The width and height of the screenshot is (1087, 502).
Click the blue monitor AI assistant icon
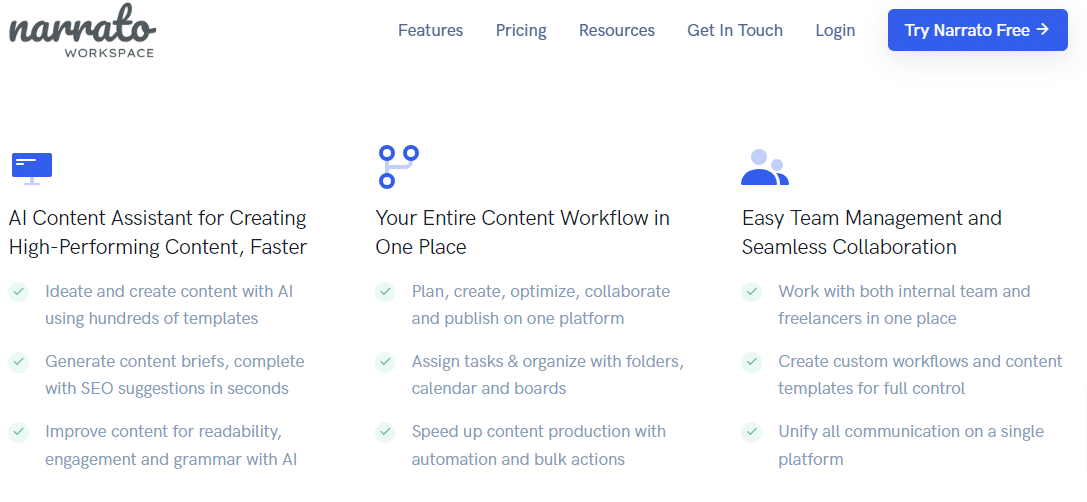32,167
